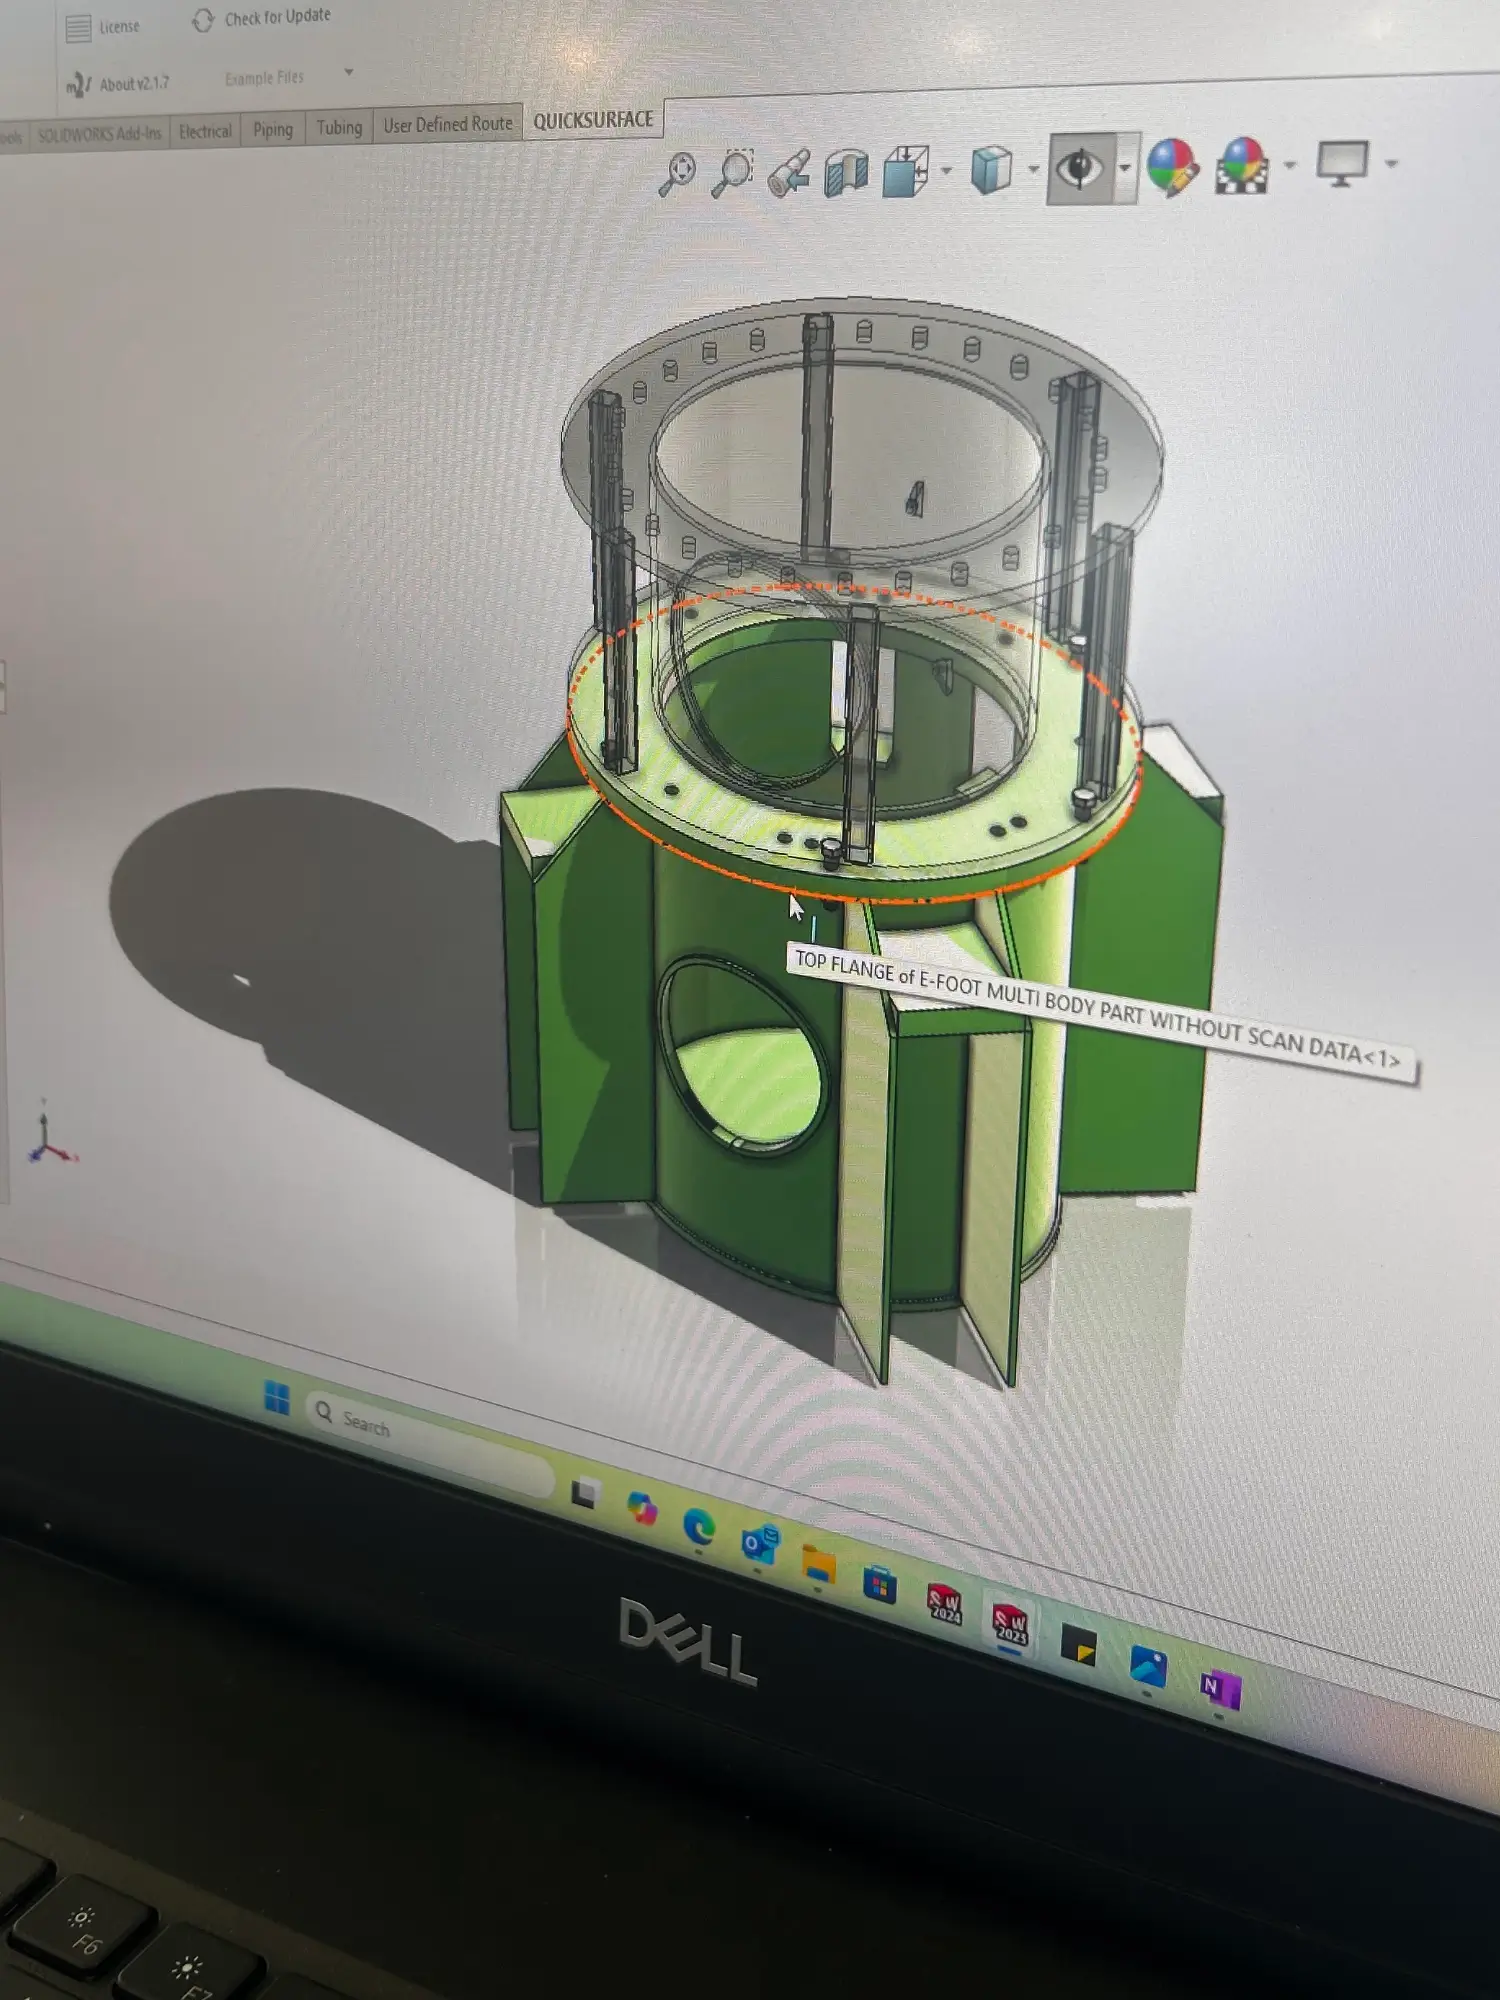Open About v2.1.7
Image resolution: width=1500 pixels, height=2000 pixels.
(118, 85)
